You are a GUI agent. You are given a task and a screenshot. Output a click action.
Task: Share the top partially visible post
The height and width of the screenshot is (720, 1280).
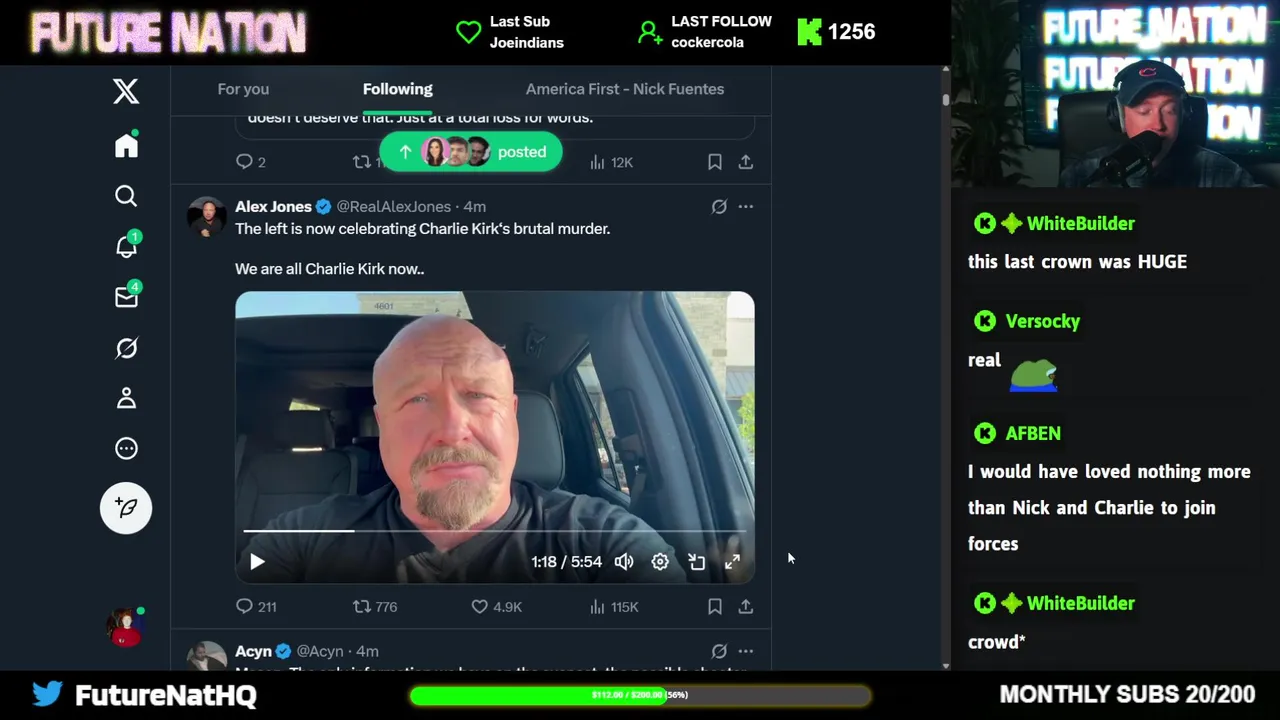coord(746,162)
